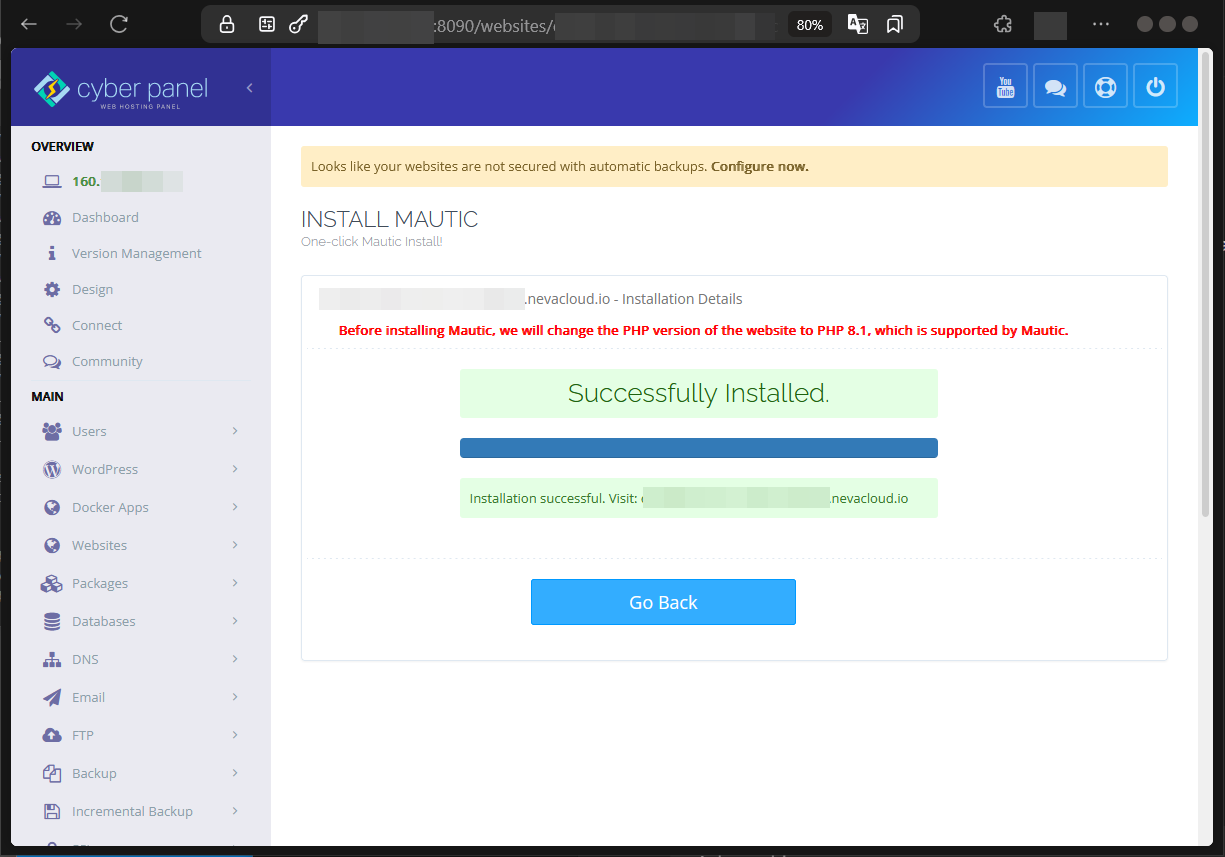
Task: Open Version Management in sidebar
Action: [137, 254]
